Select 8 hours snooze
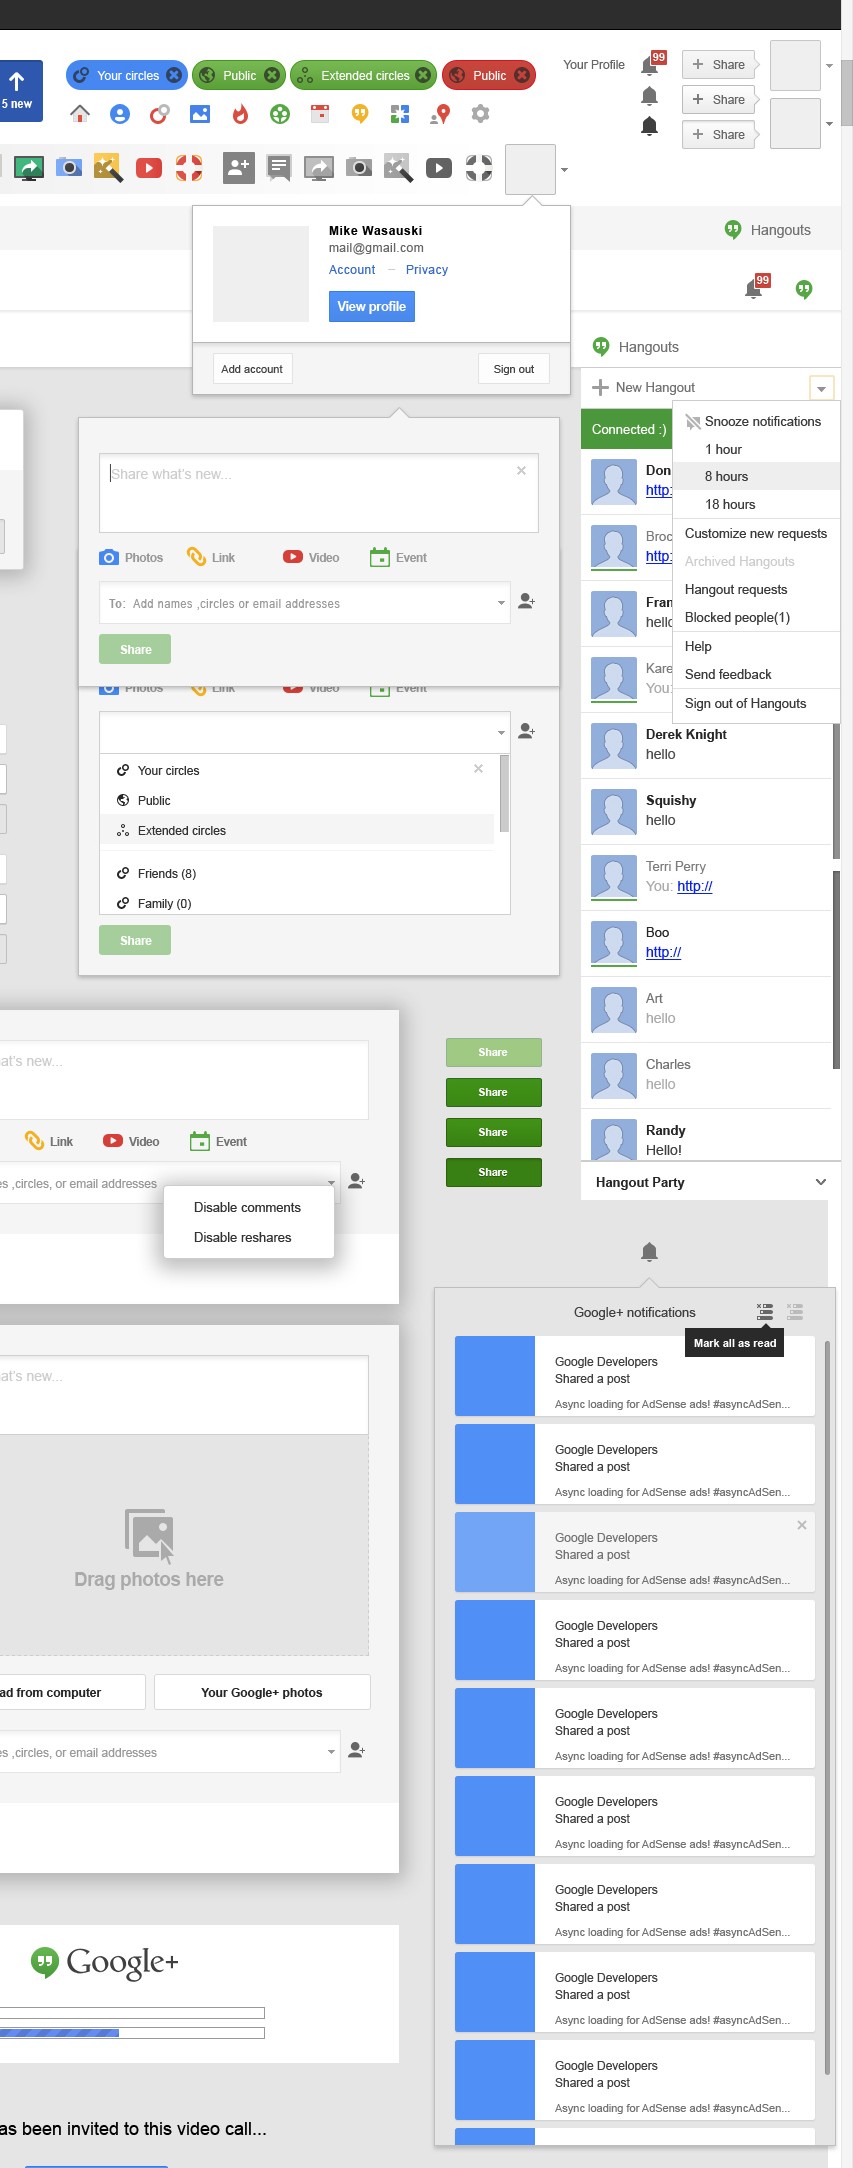Viewport: 853px width, 2168px height. pyautogui.click(x=757, y=476)
